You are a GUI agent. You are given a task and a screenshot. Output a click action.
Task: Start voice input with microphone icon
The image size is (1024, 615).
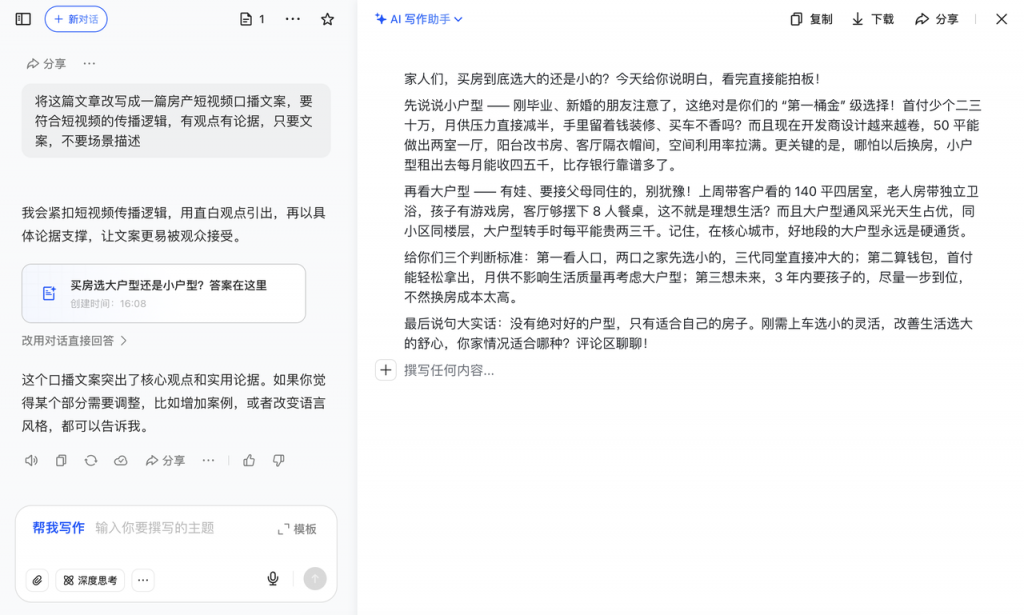click(x=273, y=579)
